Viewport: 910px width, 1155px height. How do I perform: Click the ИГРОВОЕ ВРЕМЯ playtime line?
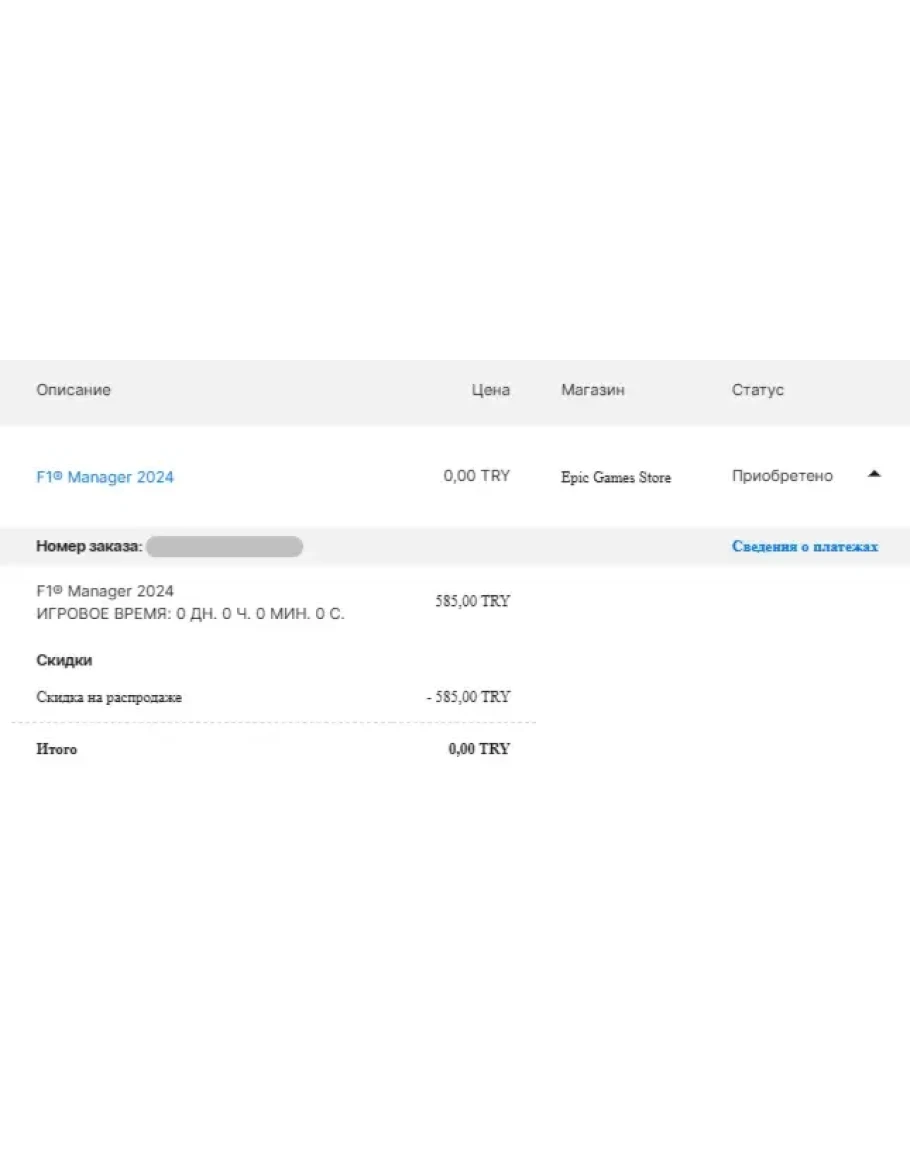(x=190, y=613)
